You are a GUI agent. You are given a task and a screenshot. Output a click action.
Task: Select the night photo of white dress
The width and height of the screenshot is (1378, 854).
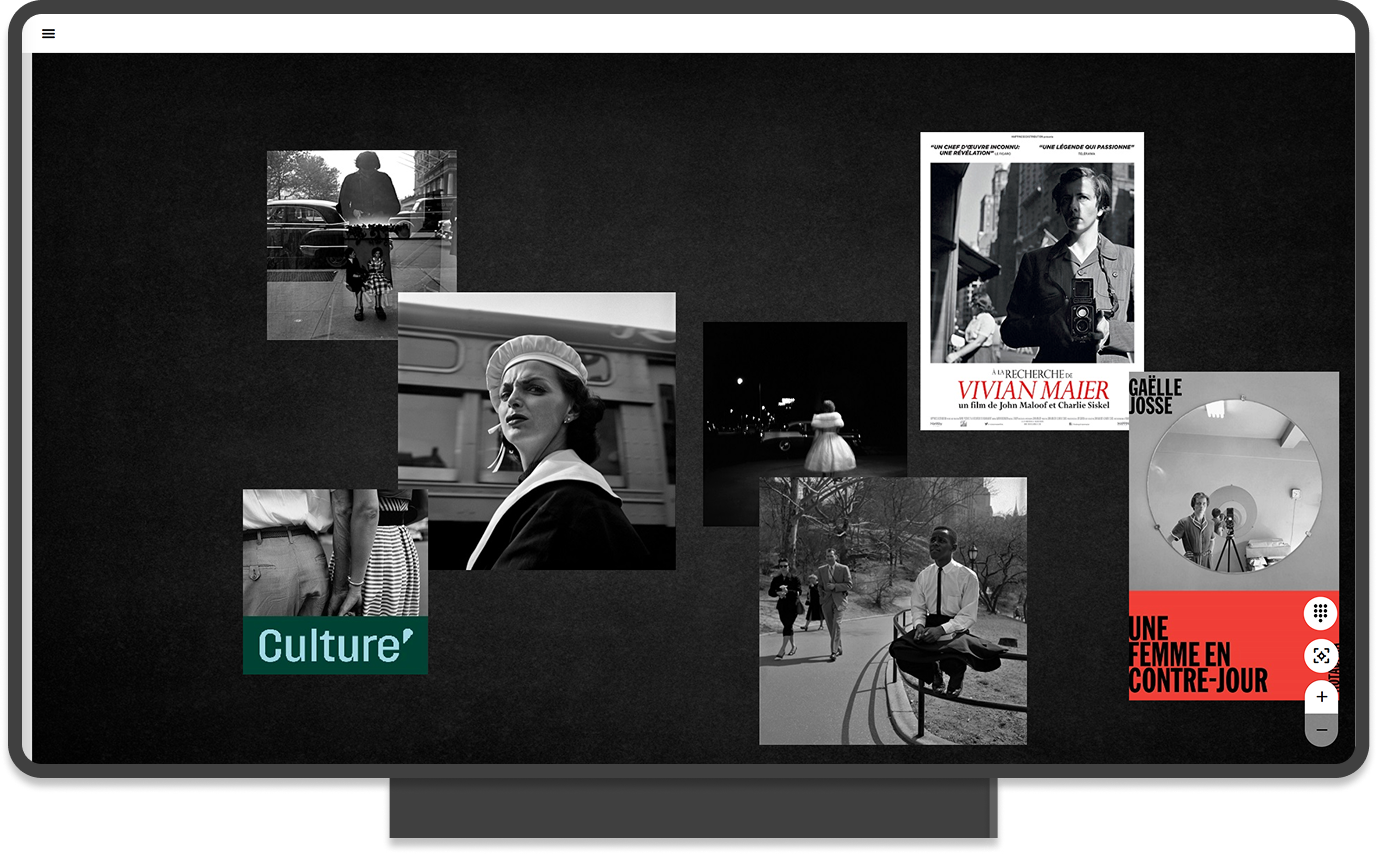point(805,424)
